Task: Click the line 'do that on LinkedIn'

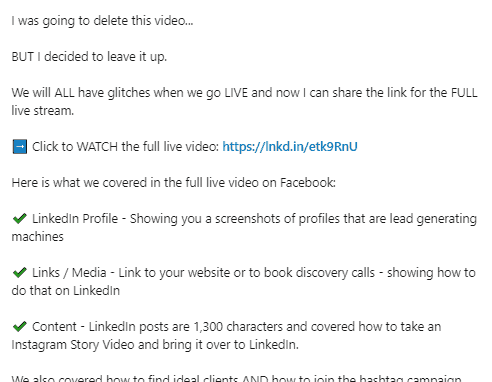Action: (x=66, y=291)
